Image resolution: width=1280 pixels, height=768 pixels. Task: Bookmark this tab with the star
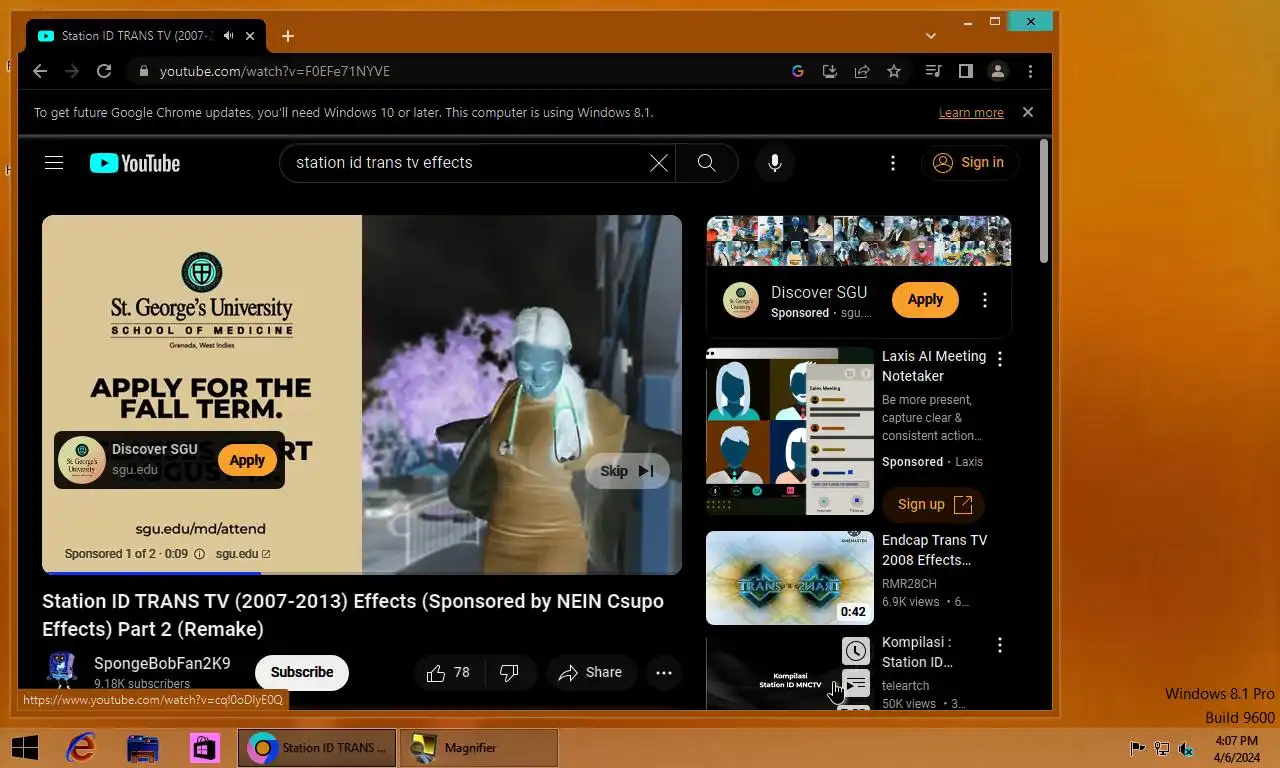pos(894,71)
